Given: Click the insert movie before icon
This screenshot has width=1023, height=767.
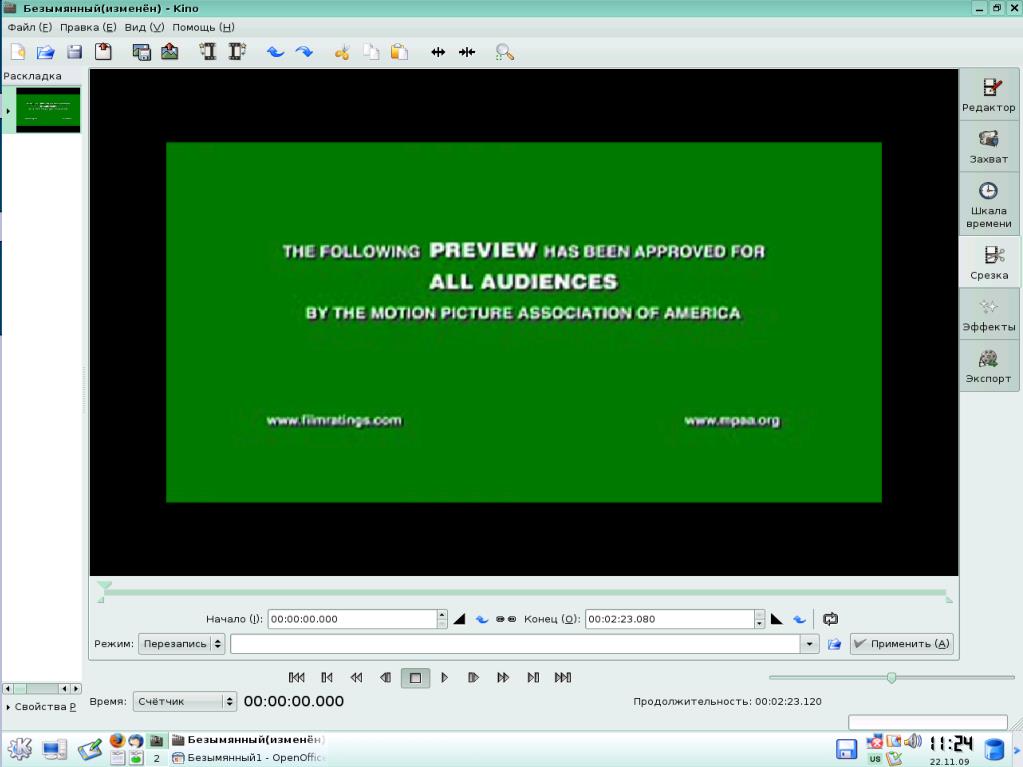Looking at the screenshot, I should coord(208,52).
